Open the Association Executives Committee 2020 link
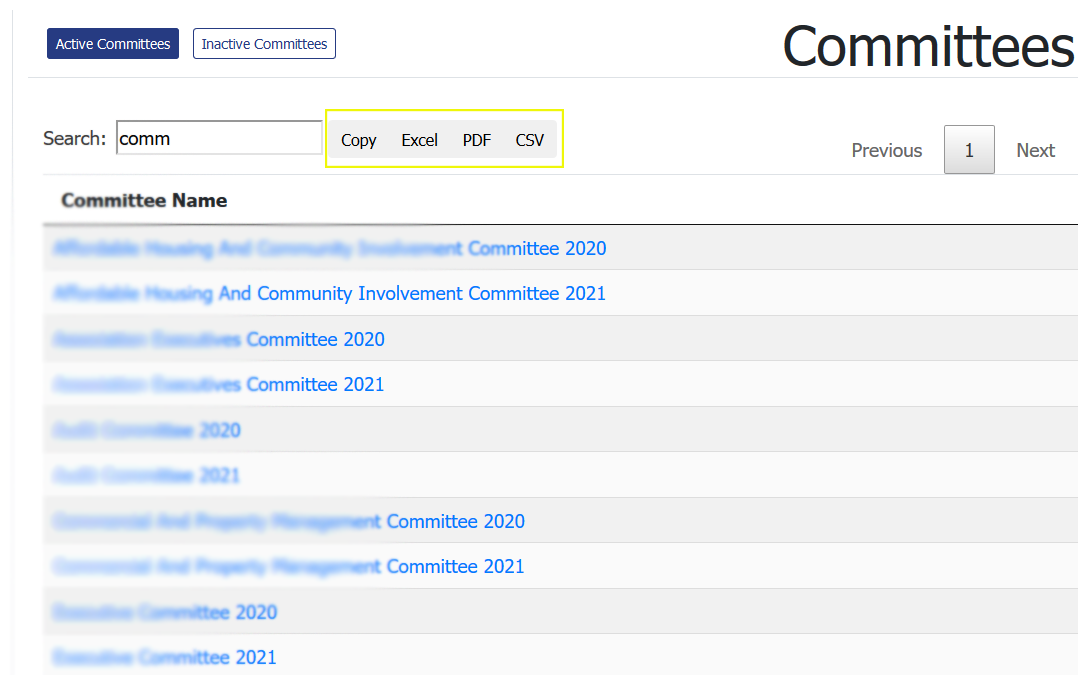1078x675 pixels. tap(218, 340)
